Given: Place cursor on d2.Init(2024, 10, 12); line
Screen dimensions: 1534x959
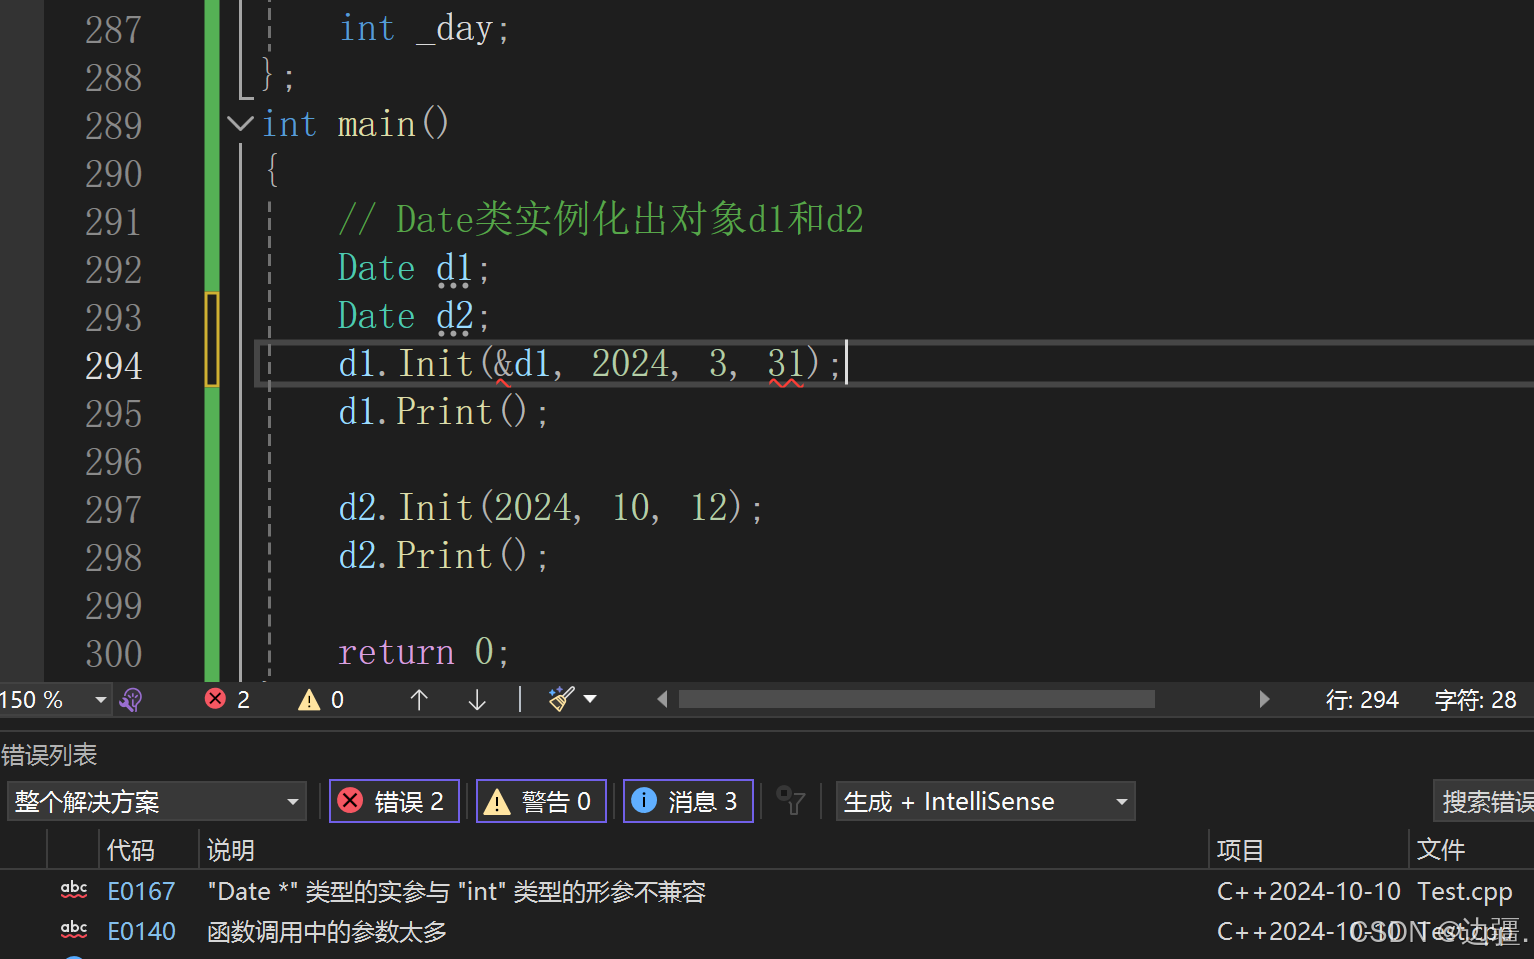Looking at the screenshot, I should tap(550, 507).
